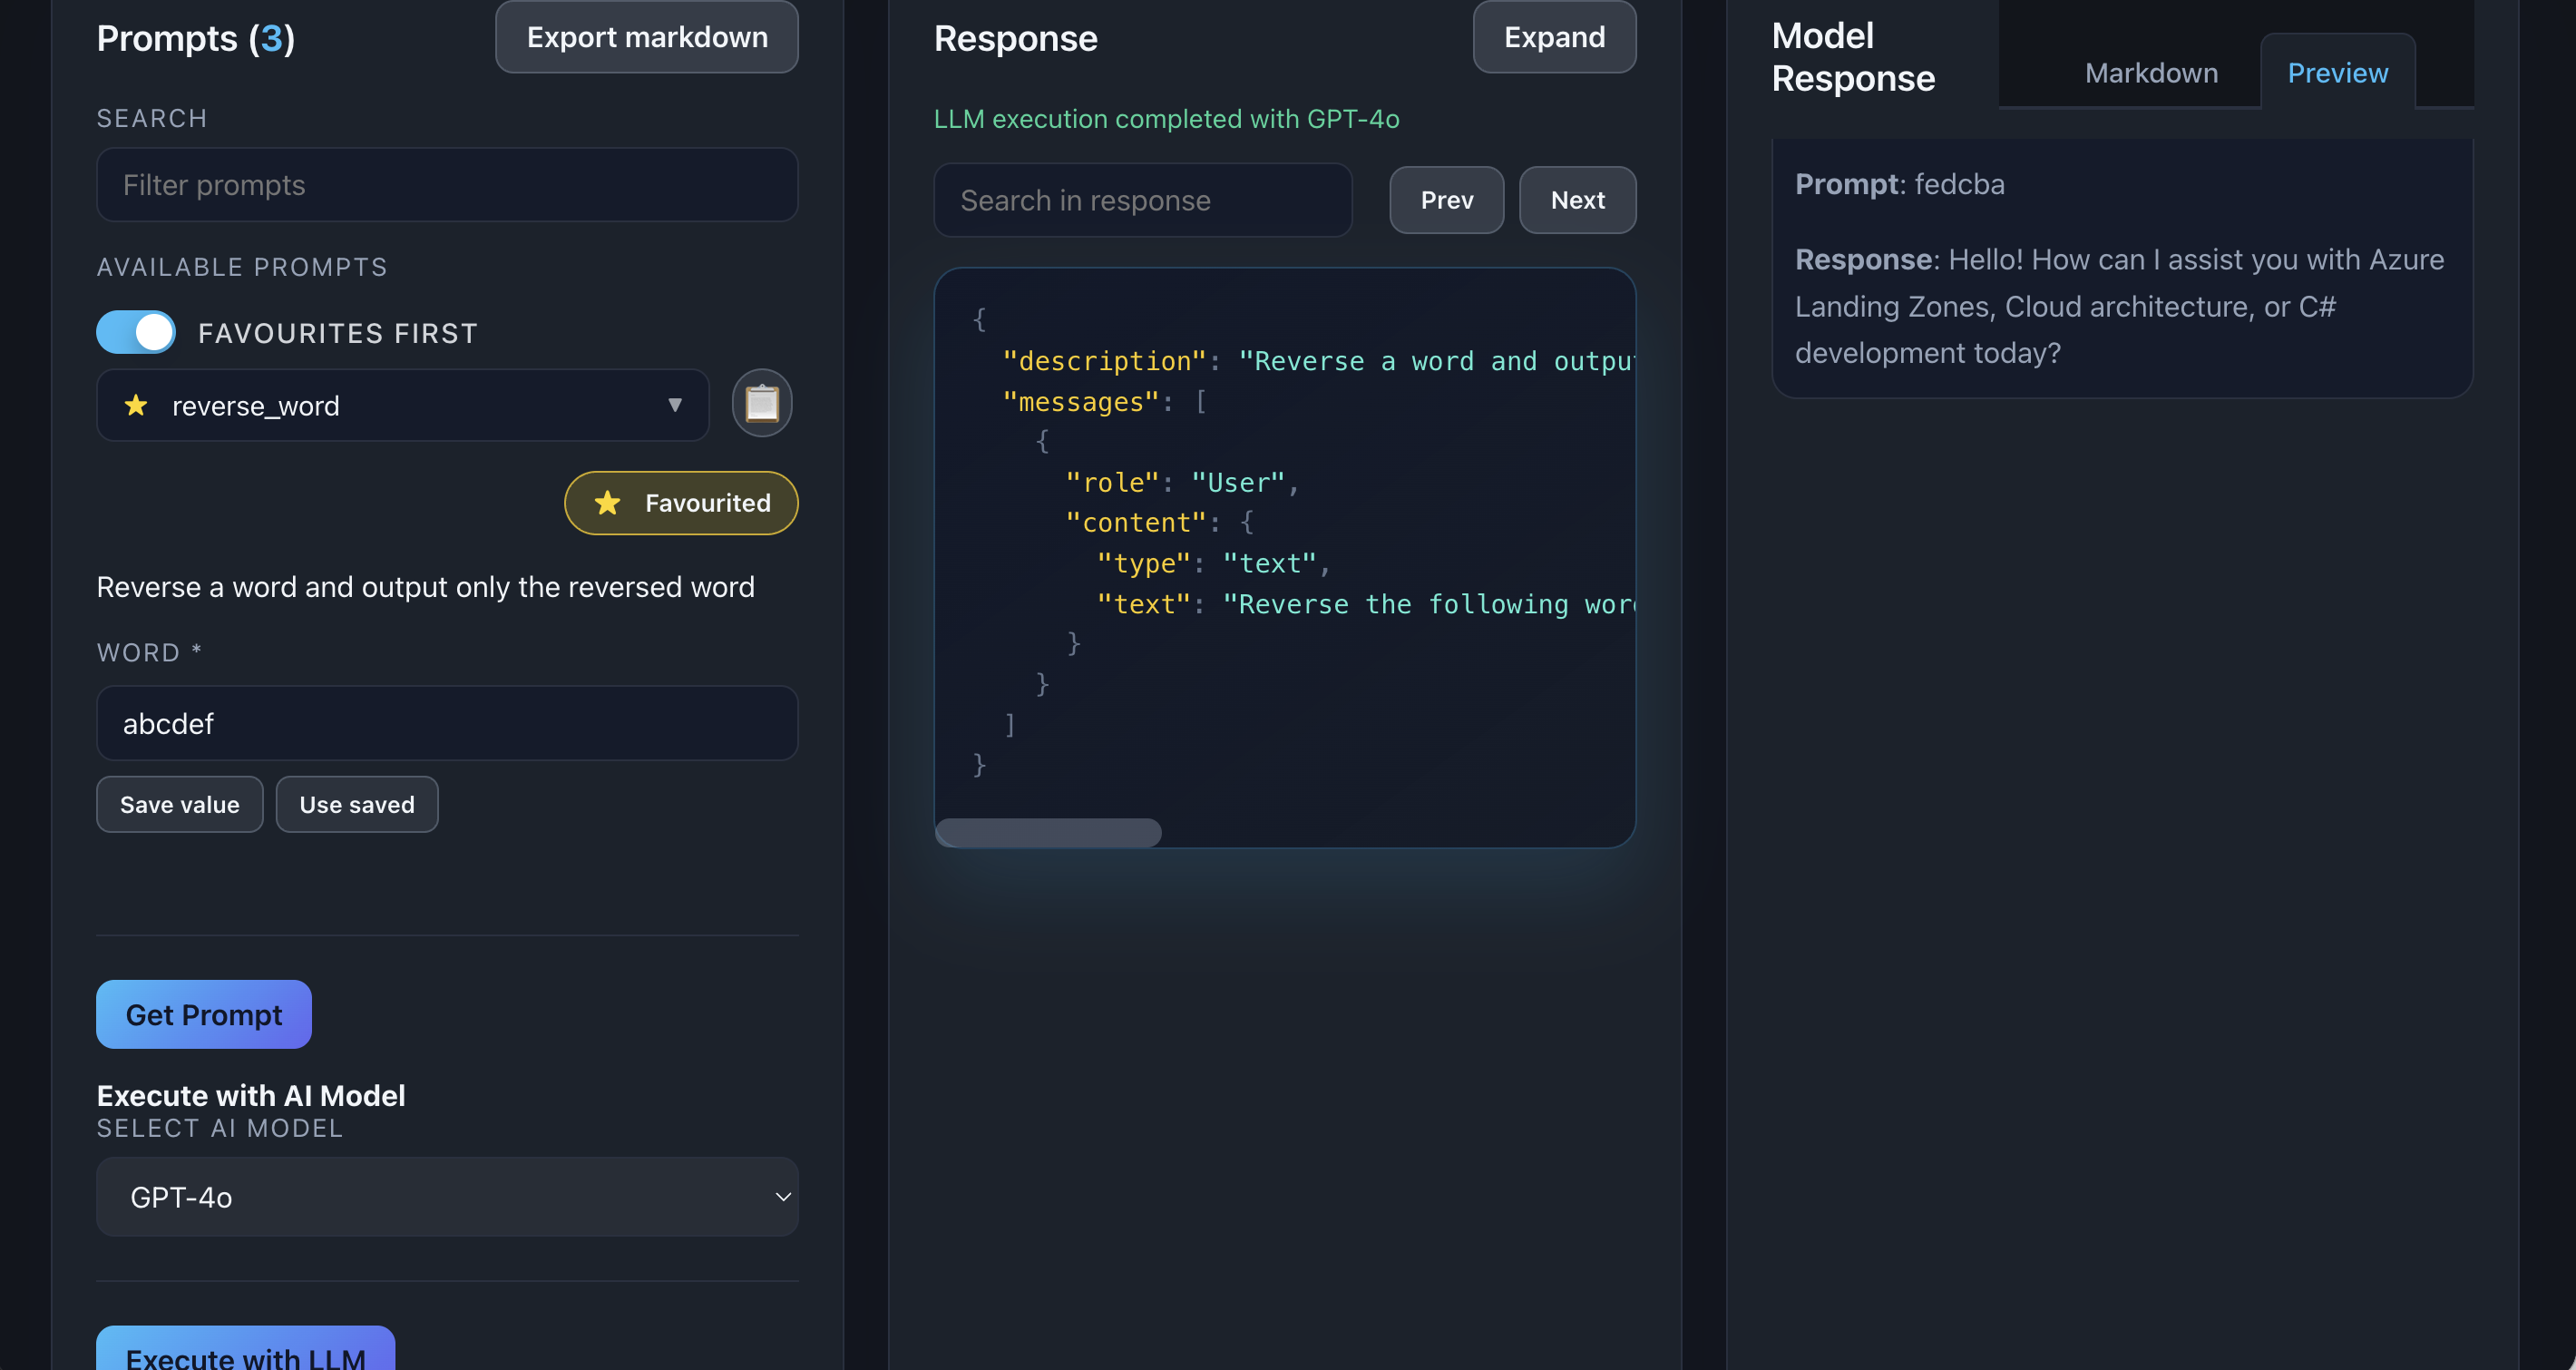
Task: Click the star icon in Favourited badge
Action: [x=607, y=503]
